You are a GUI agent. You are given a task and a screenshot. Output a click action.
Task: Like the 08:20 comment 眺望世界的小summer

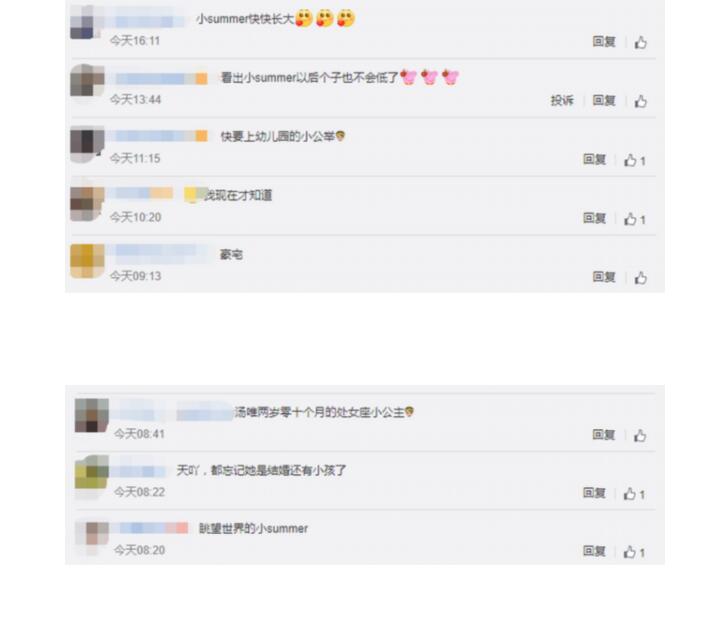634,552
